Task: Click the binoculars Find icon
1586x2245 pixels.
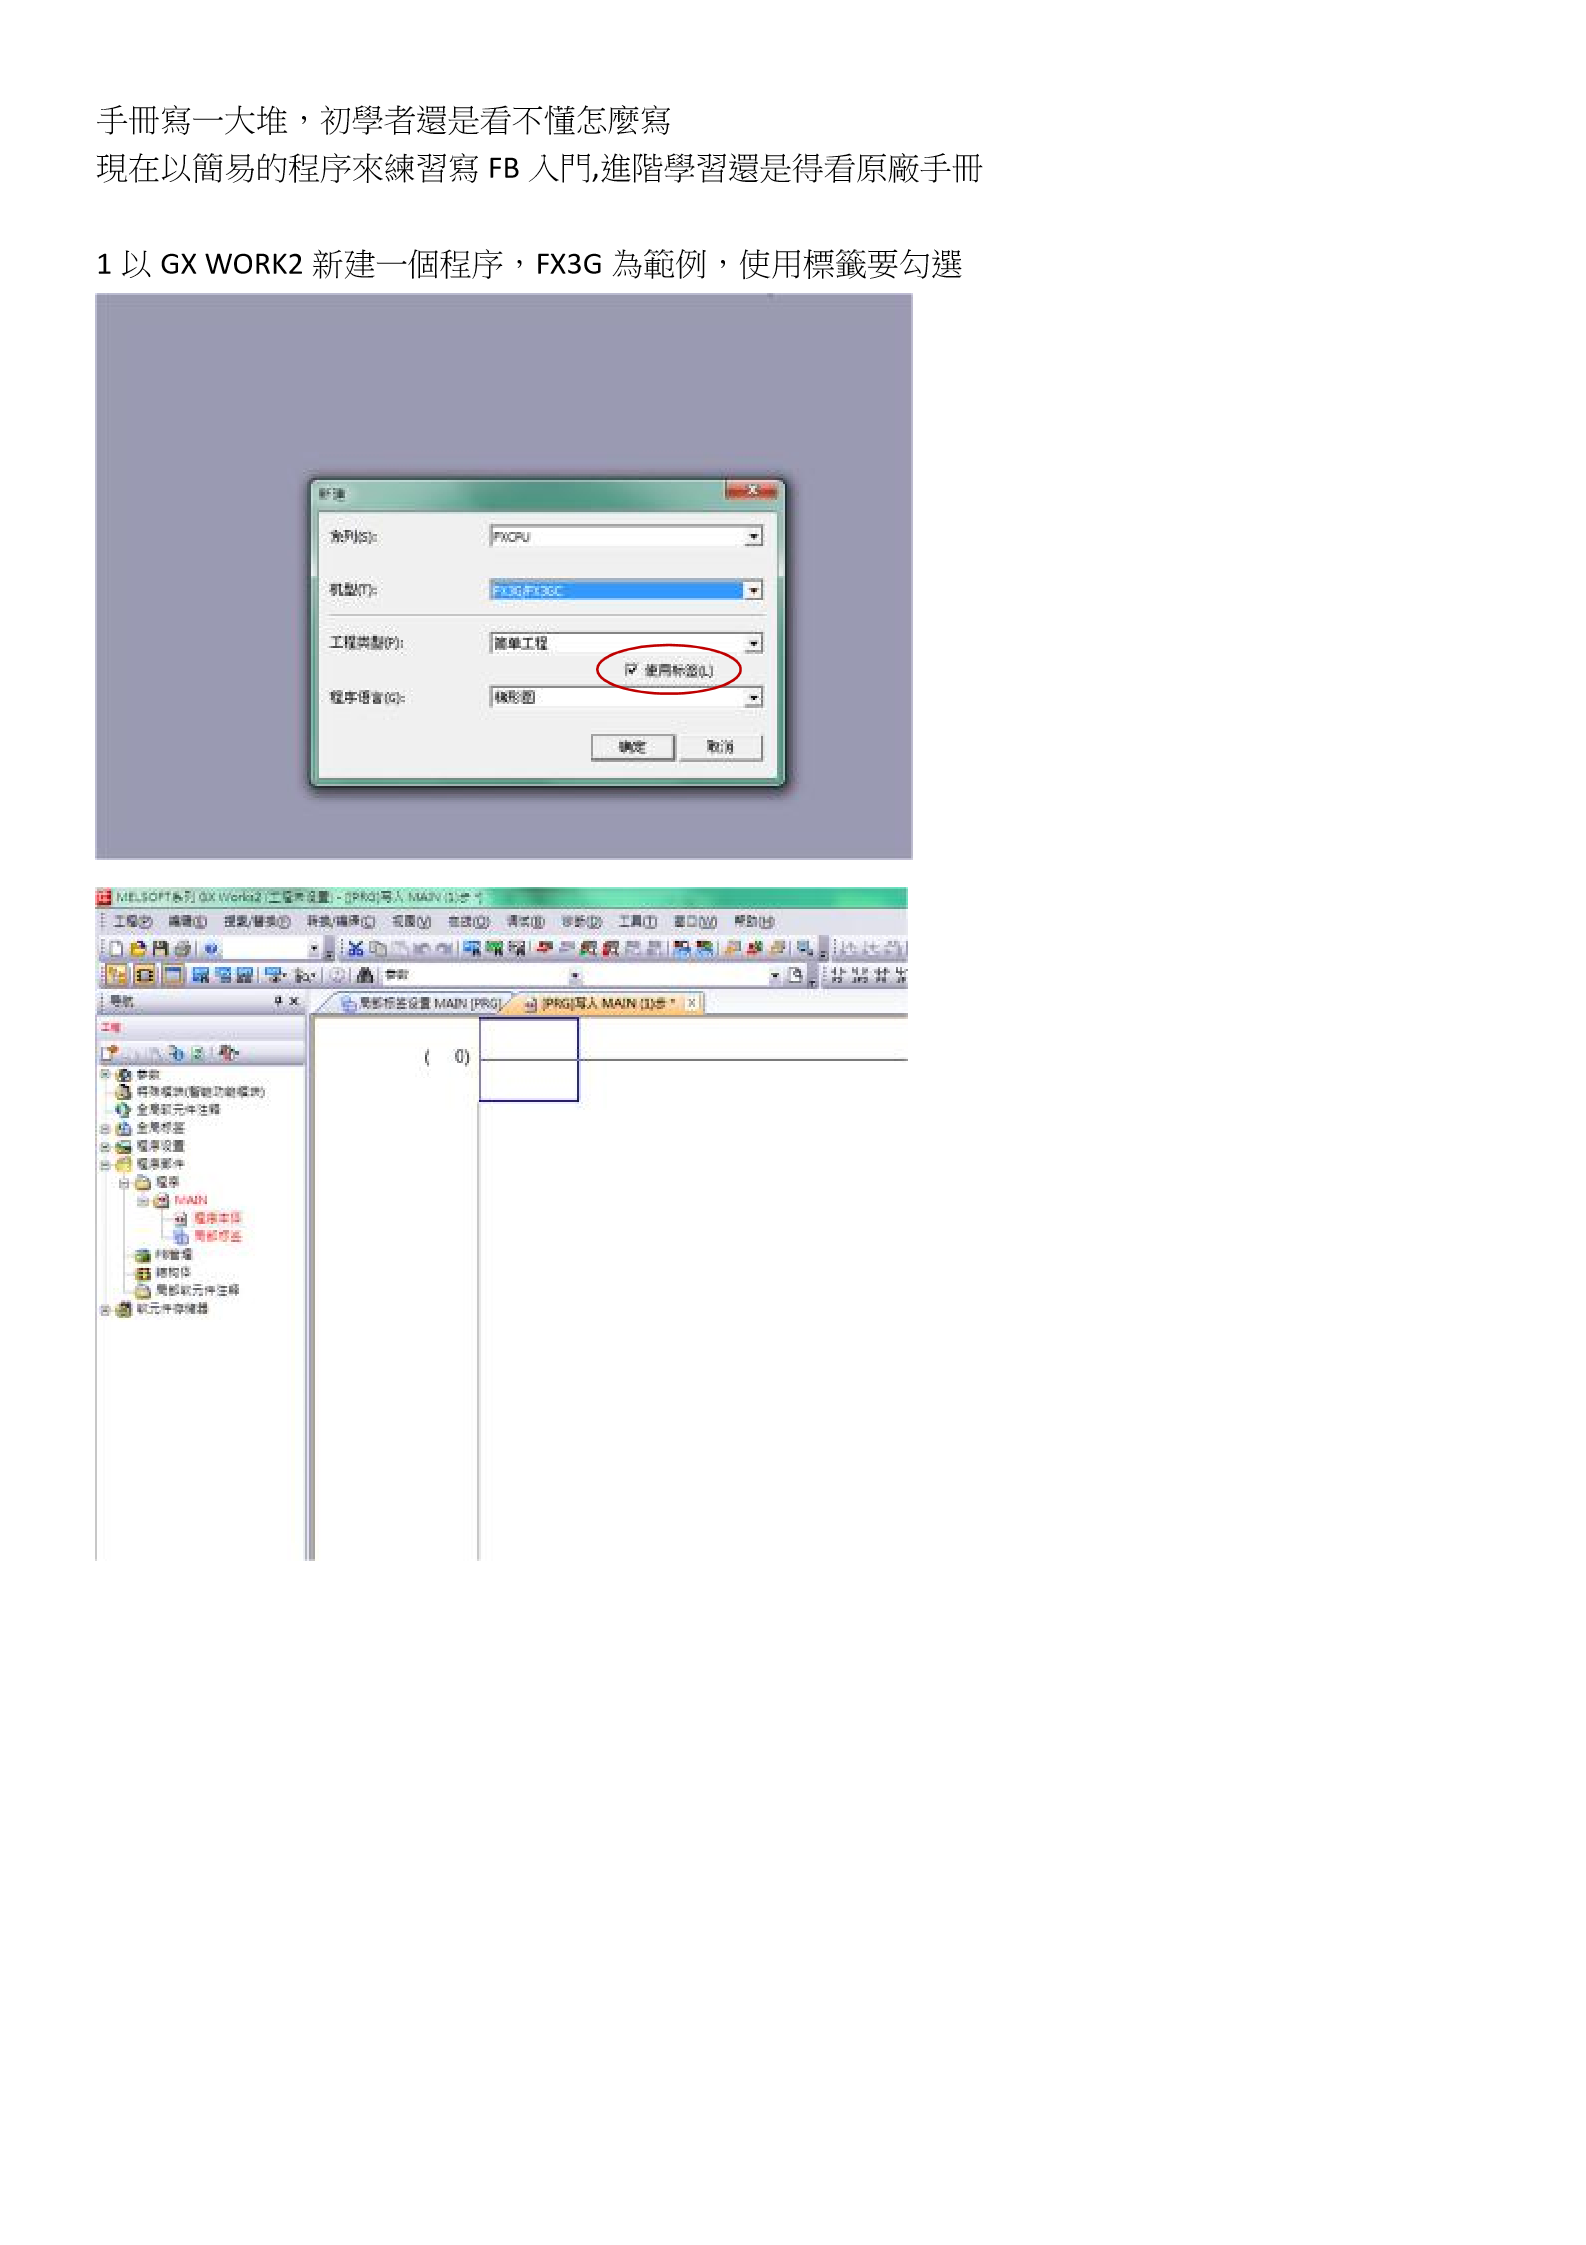Action: tap(365, 975)
